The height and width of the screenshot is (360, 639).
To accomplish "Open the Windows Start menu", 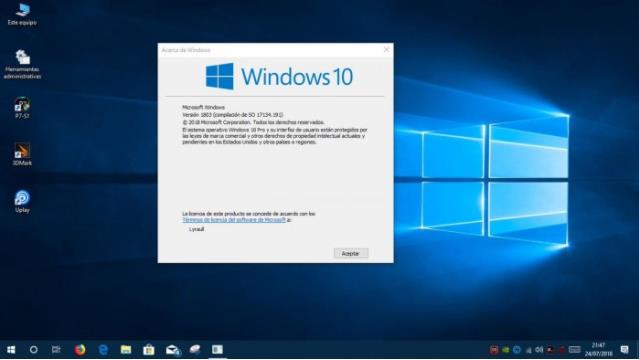I will pos(11,350).
